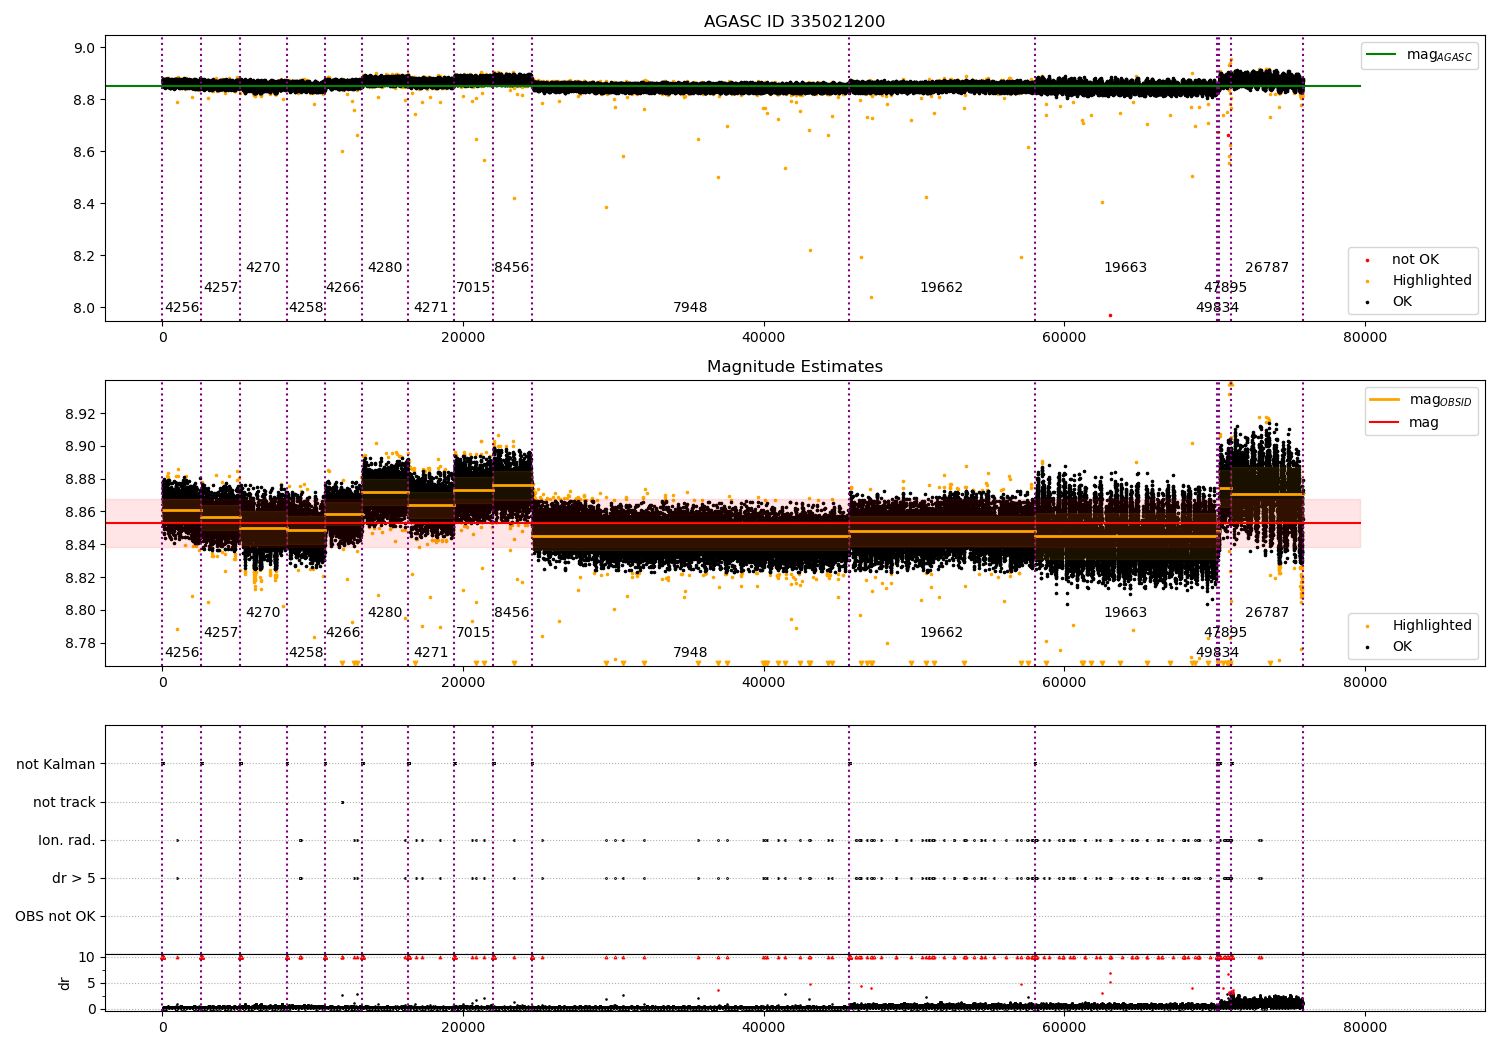Click the 8.6 tick on top y-axis
1500x1050 pixels.
coord(85,152)
